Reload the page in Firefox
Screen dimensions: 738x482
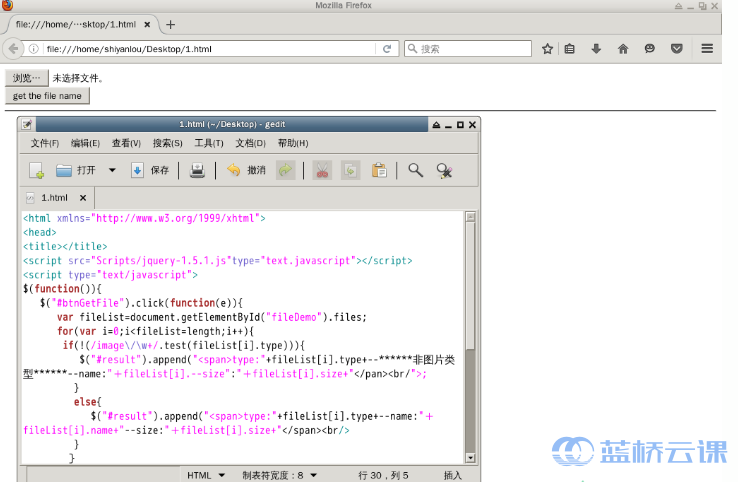pyautogui.click(x=387, y=48)
